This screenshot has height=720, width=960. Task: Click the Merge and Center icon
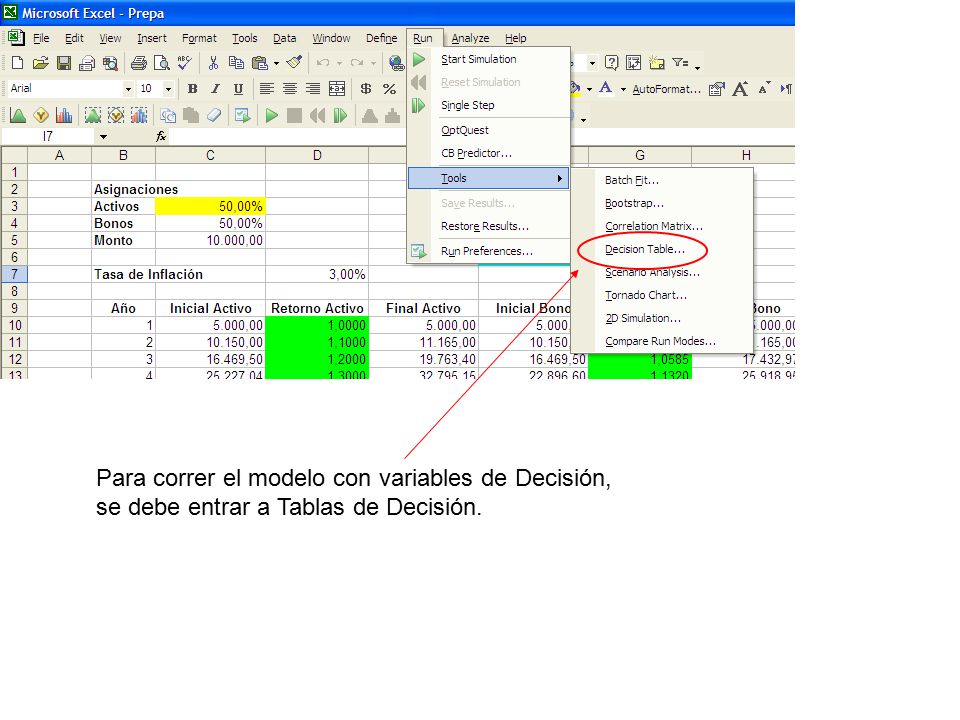click(x=337, y=89)
